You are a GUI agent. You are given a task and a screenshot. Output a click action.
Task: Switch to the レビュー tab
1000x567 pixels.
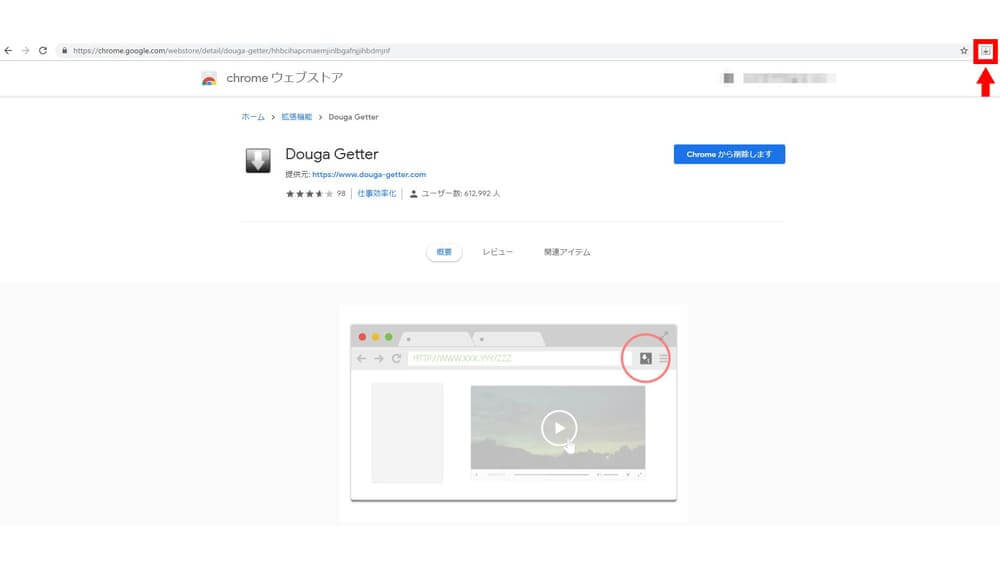point(497,252)
